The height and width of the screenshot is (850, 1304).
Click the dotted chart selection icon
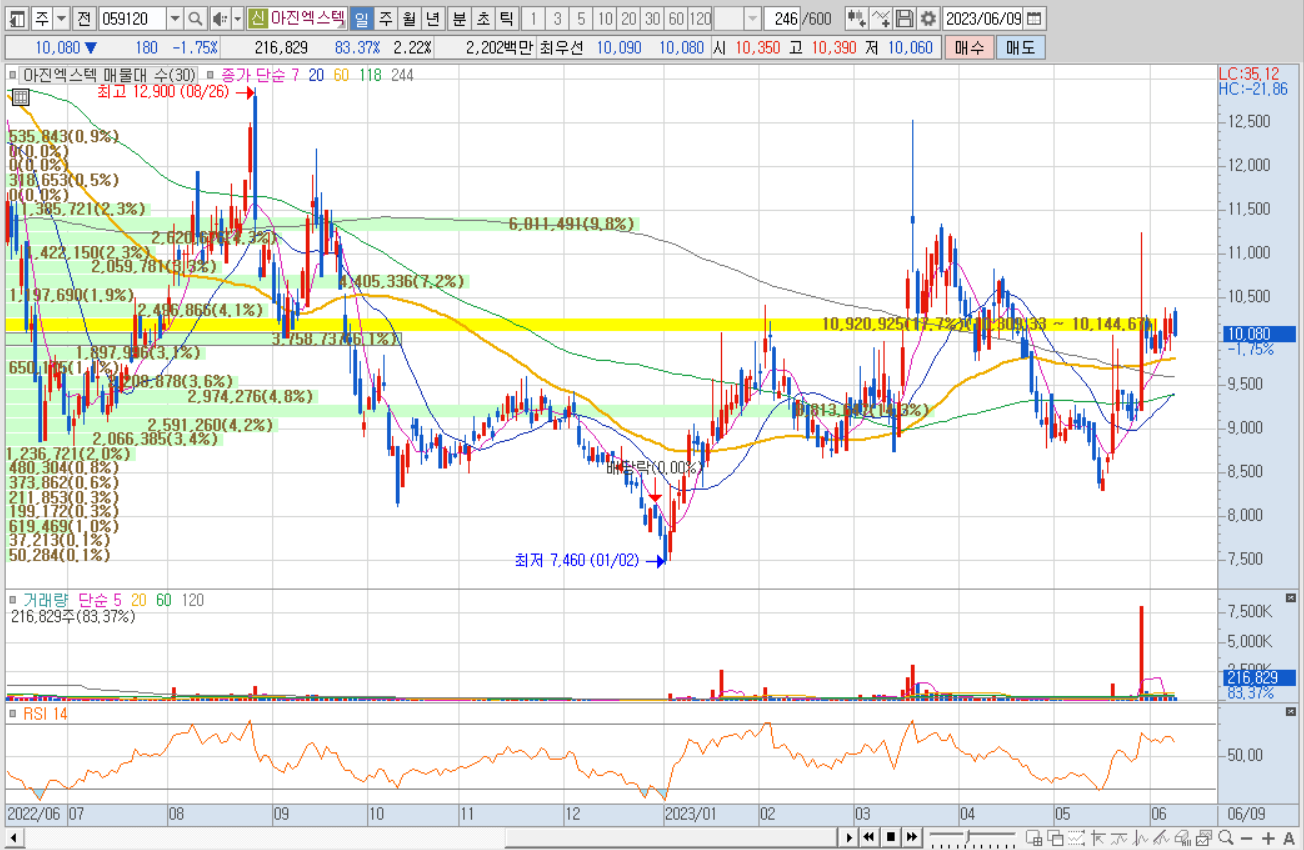1077,838
